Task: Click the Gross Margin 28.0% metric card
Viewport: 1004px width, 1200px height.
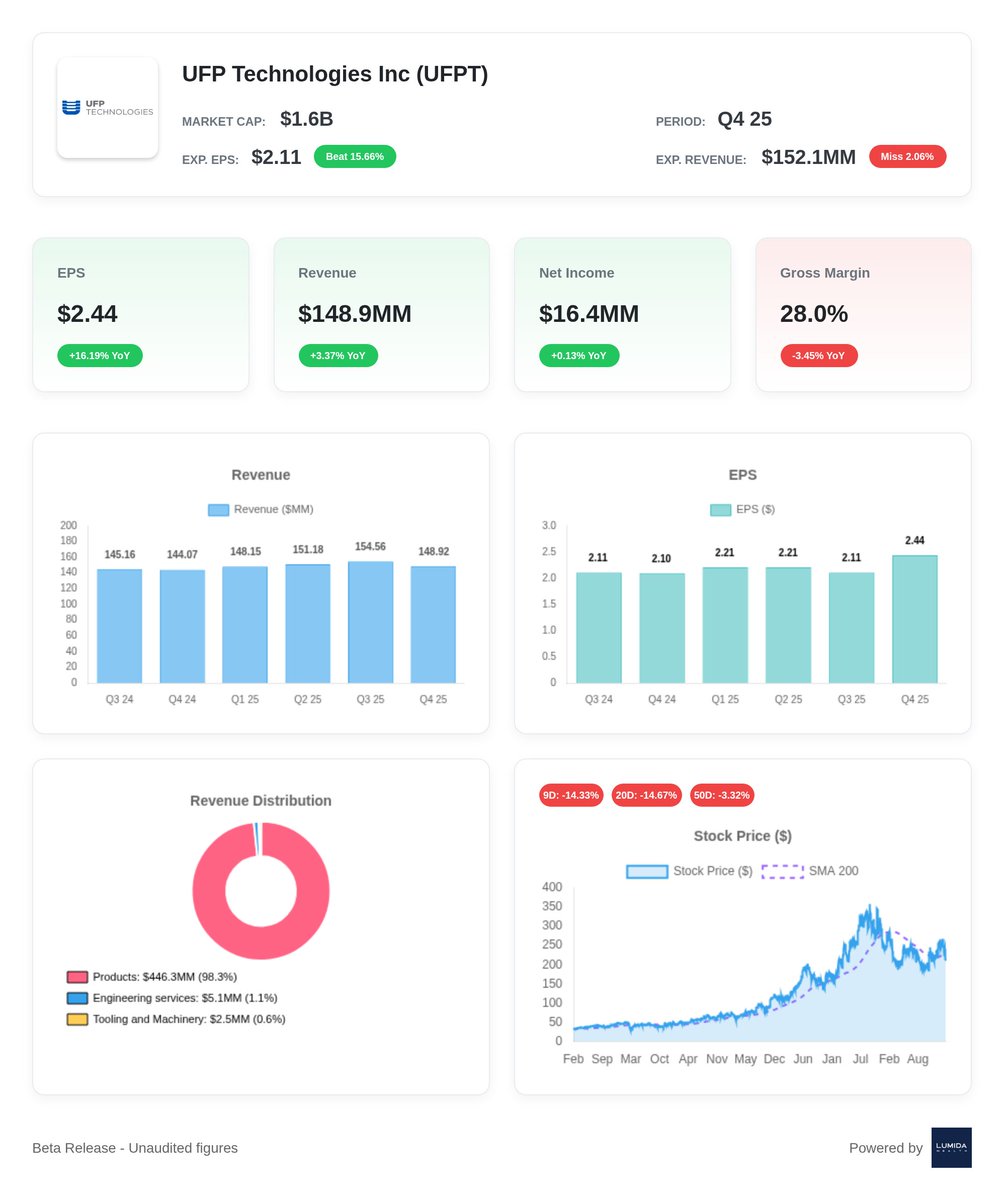Action: tap(863, 314)
